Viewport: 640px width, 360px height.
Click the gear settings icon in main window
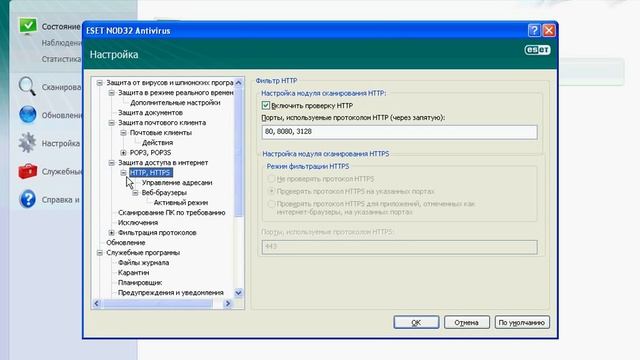pos(27,143)
